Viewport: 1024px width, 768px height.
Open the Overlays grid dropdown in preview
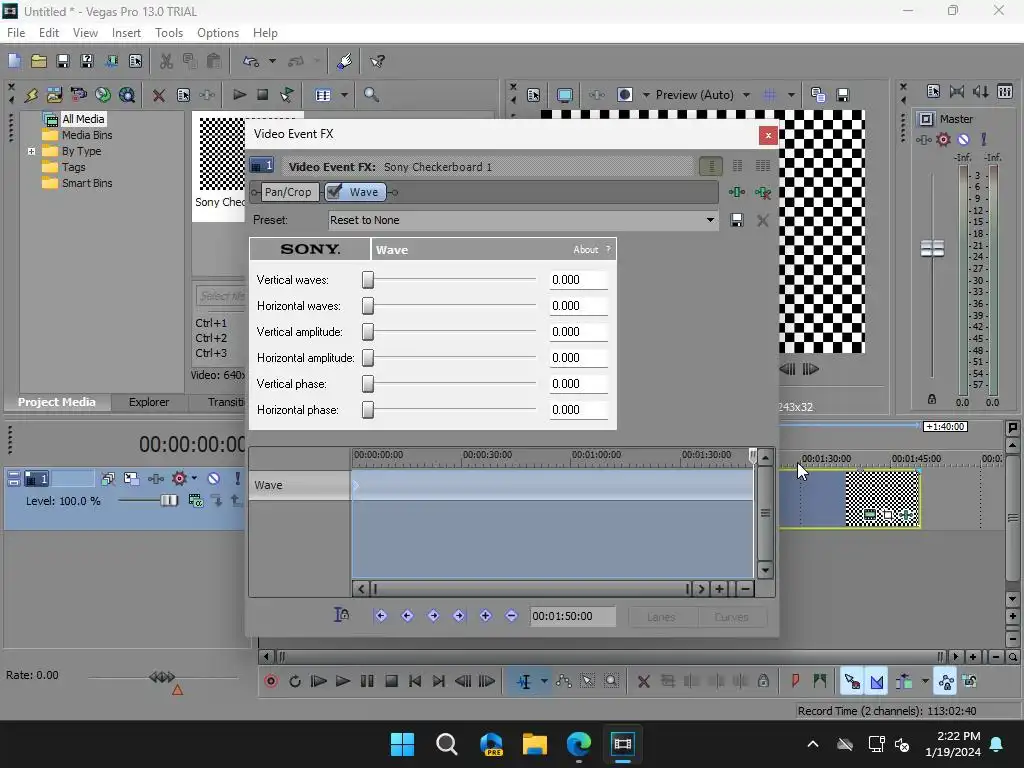coord(792,95)
